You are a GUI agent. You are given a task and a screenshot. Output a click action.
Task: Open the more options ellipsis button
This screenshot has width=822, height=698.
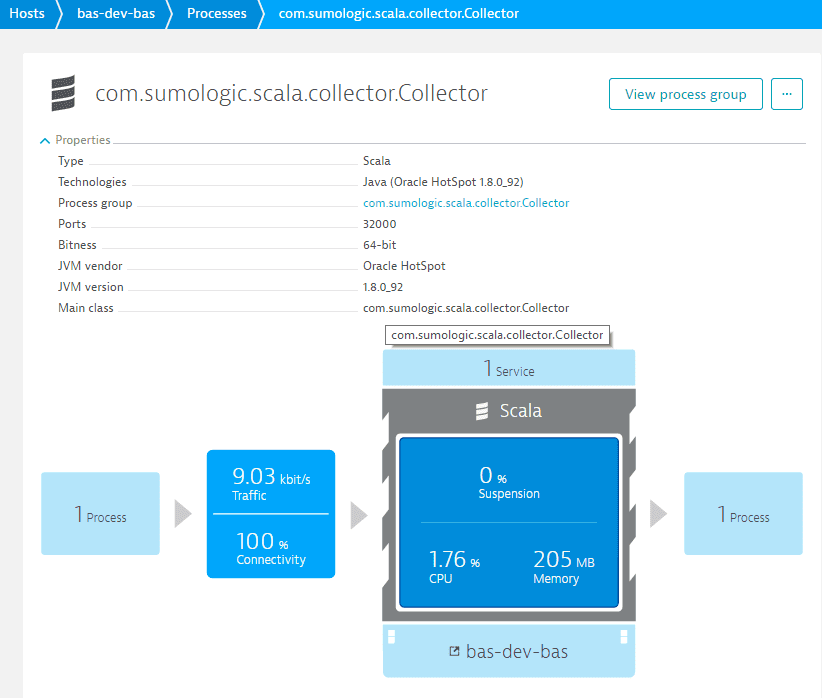786,94
